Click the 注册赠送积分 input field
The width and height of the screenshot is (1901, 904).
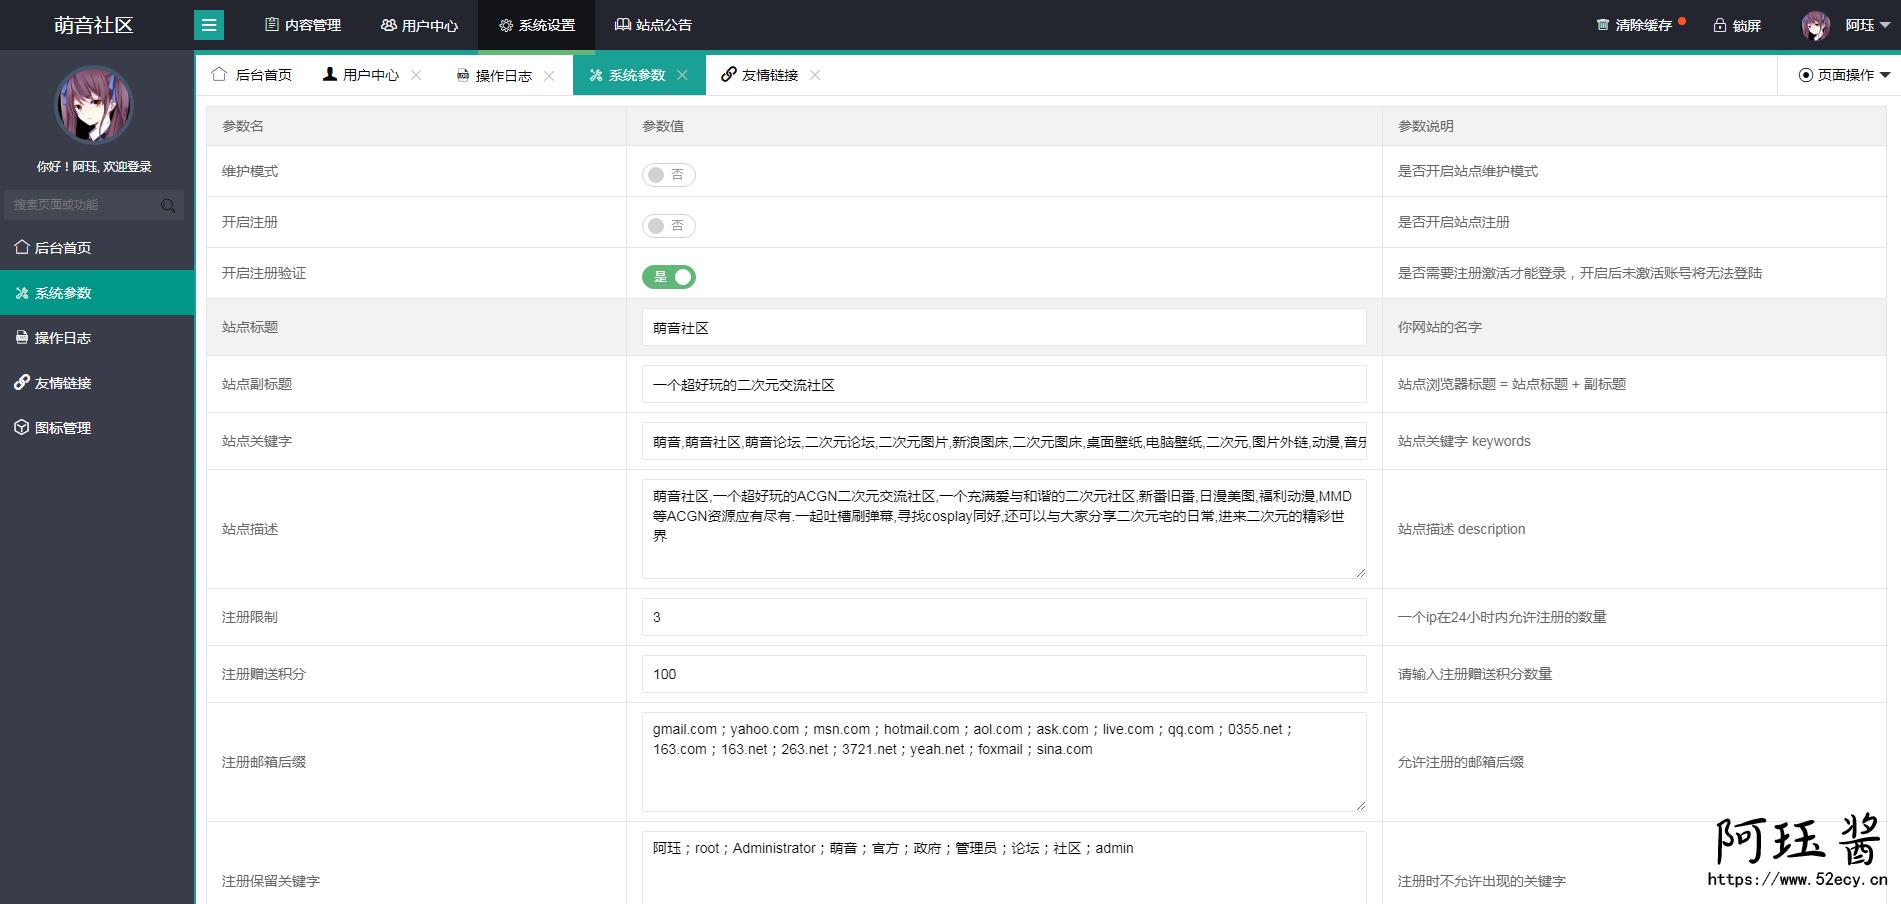tap(1003, 674)
